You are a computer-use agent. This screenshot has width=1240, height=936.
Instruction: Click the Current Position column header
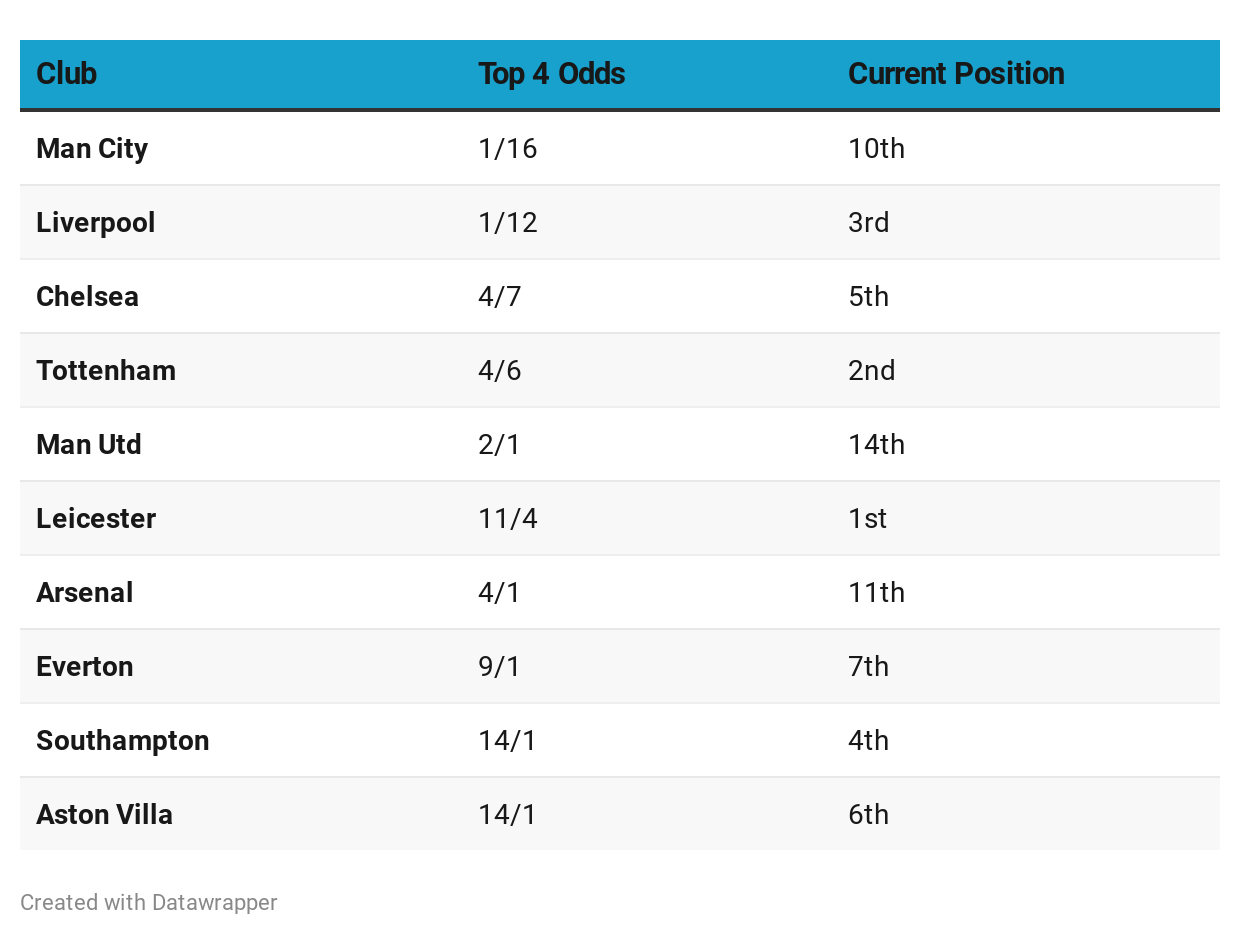[956, 74]
